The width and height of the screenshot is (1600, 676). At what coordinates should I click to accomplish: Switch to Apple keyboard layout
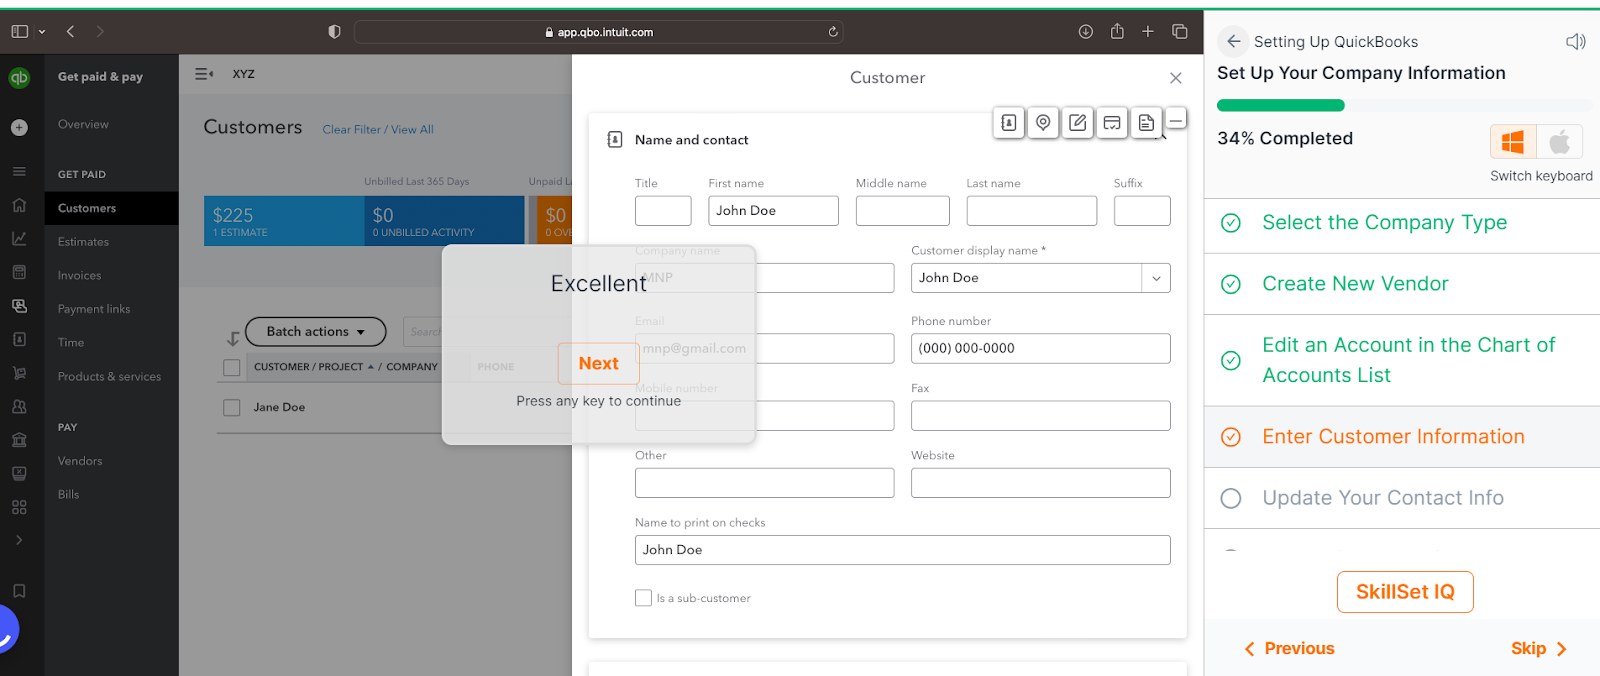pos(1559,142)
